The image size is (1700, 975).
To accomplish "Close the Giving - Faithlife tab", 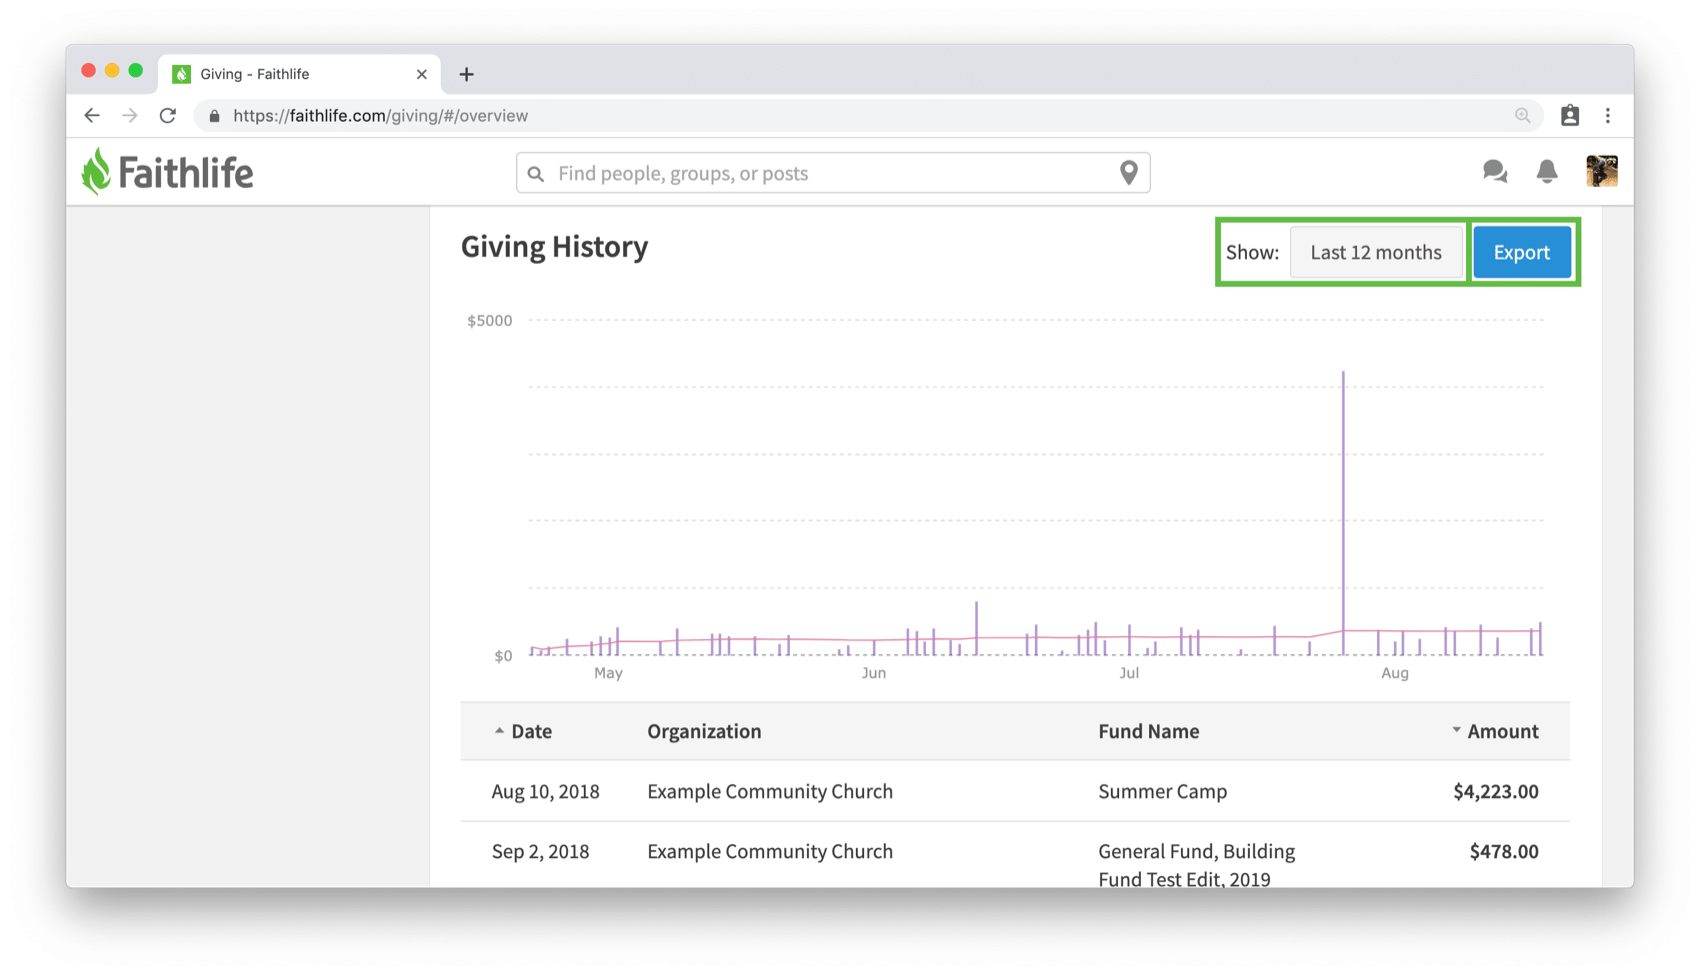I will point(422,74).
